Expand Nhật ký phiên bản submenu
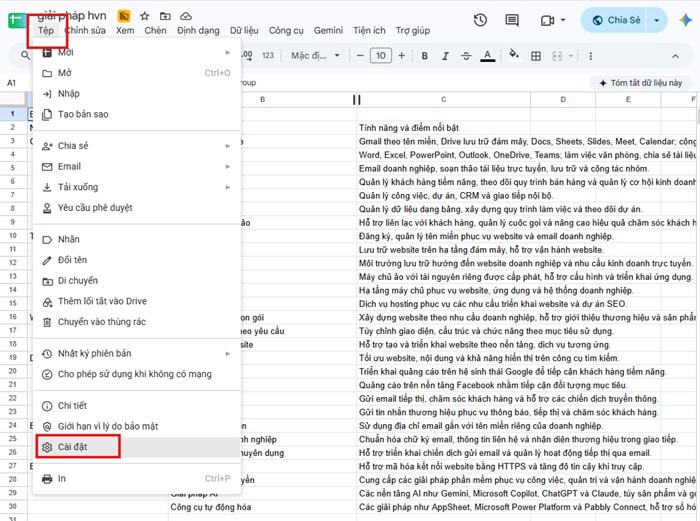Viewport: 700px width, 521px height. click(137, 354)
